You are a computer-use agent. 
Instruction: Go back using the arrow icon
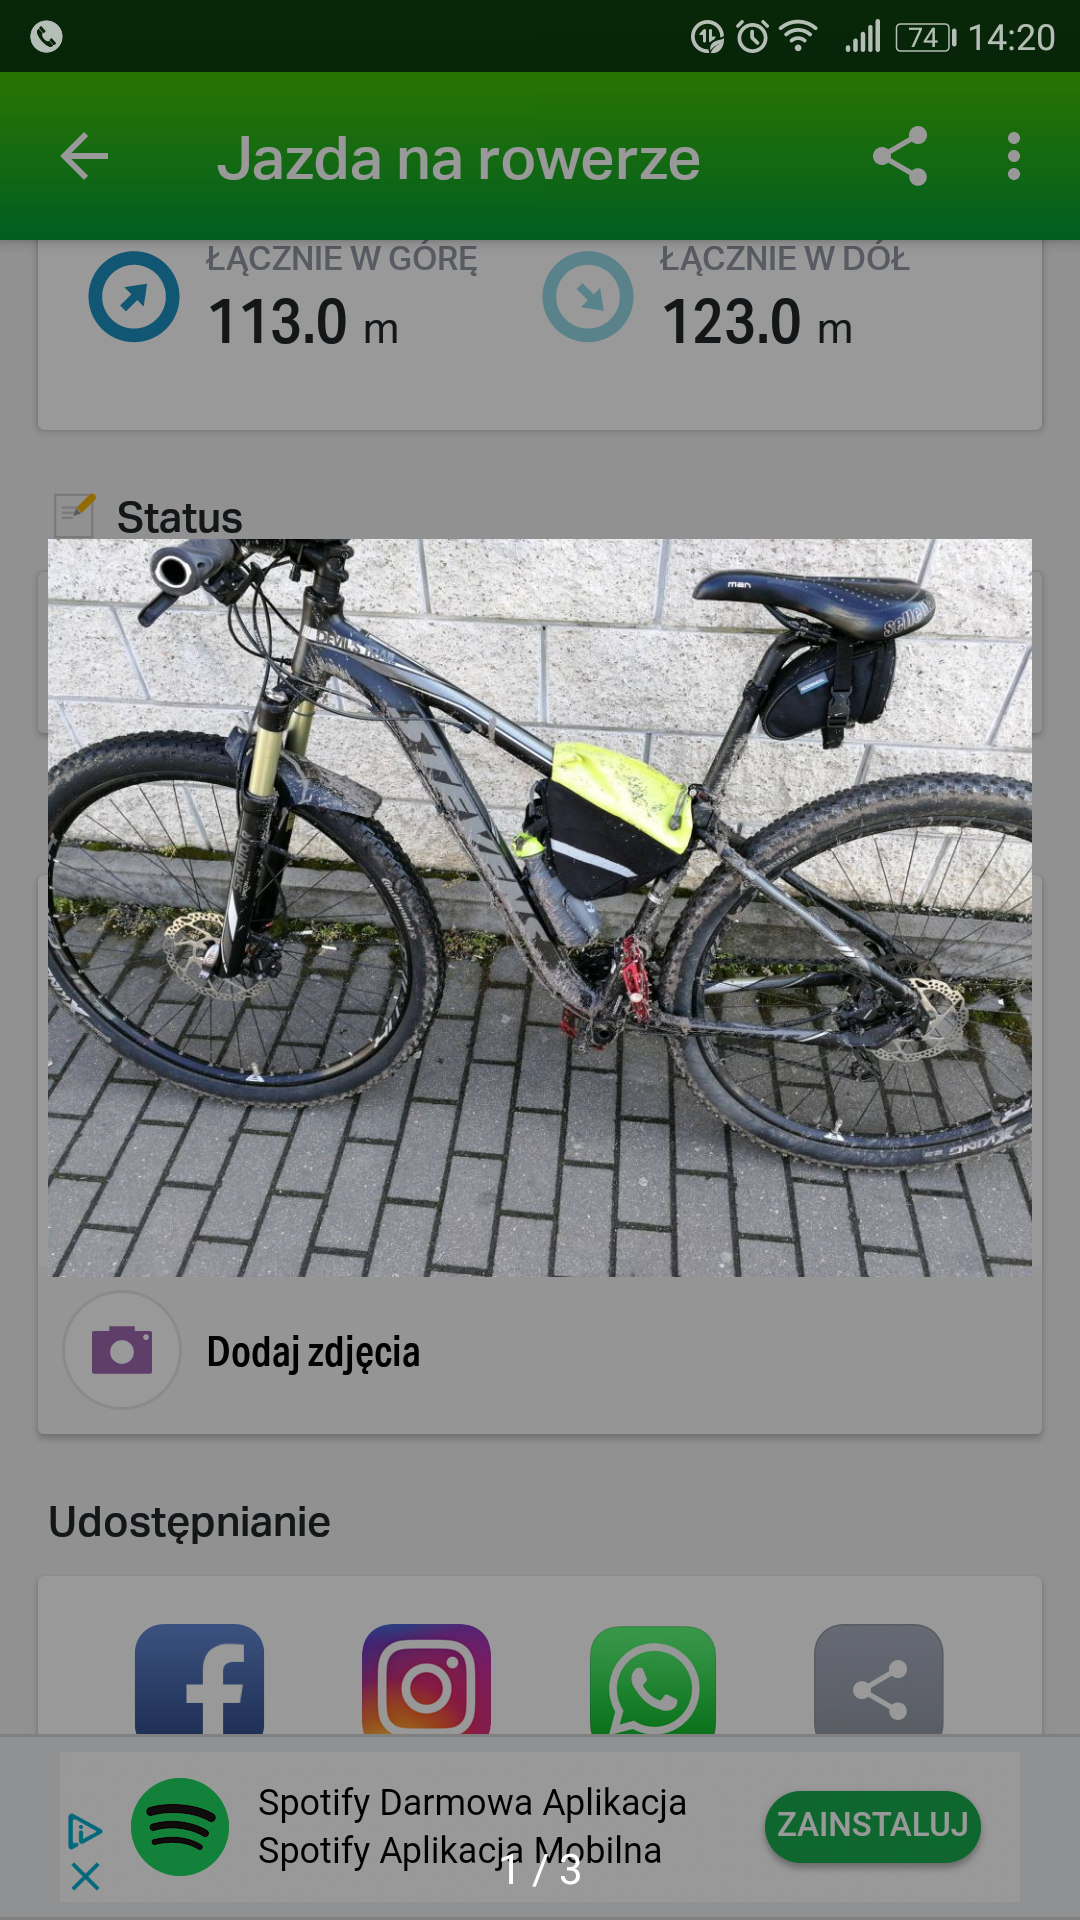point(84,156)
